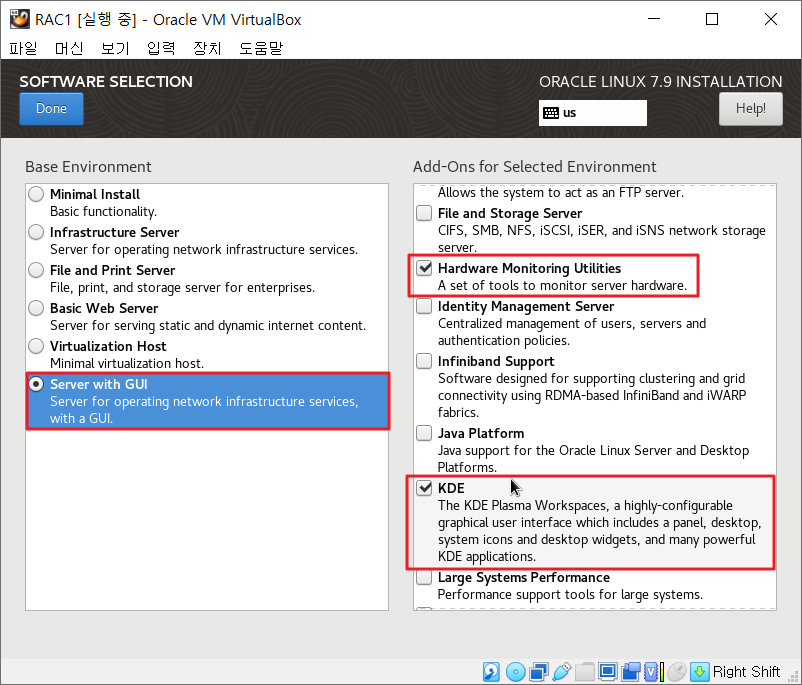Screen dimensions: 802x685
Task: Select the Basic Web Server radio button
Action: tap(36, 308)
